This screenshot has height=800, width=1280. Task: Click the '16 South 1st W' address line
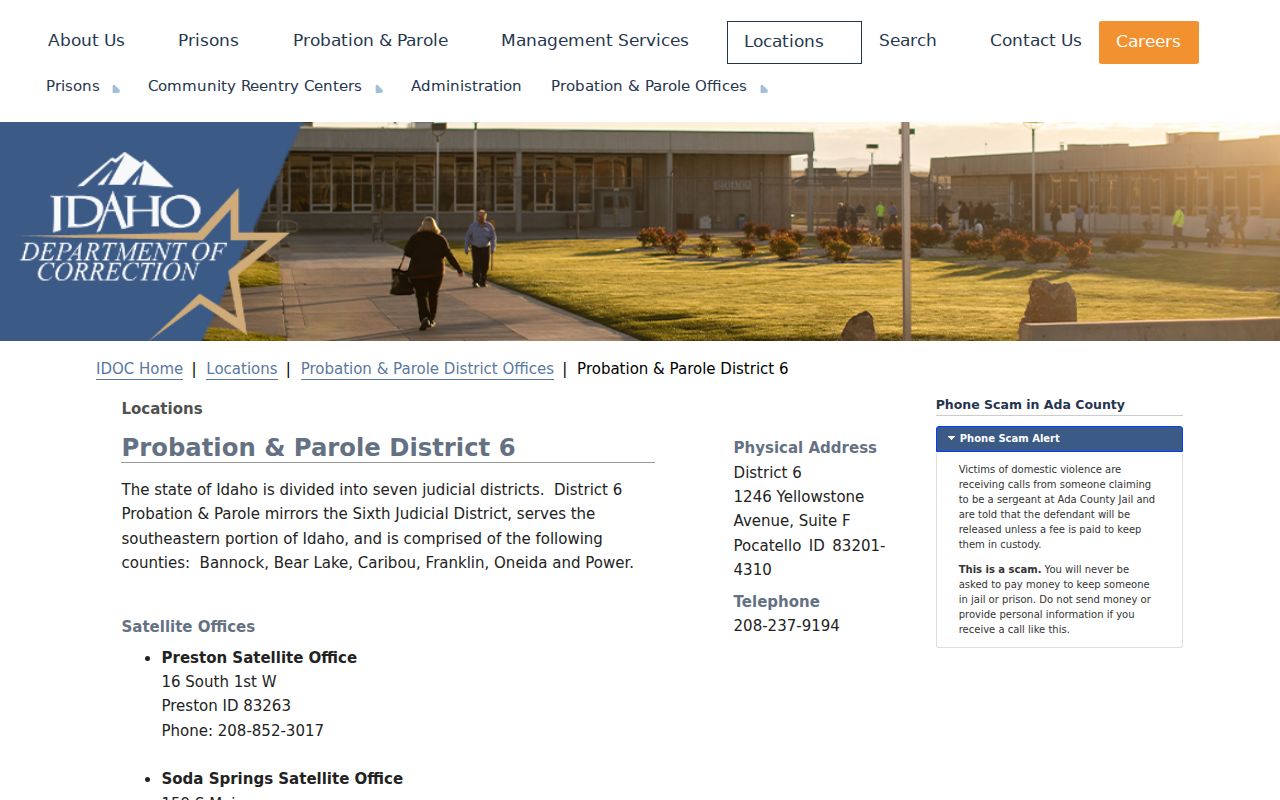[x=219, y=682]
